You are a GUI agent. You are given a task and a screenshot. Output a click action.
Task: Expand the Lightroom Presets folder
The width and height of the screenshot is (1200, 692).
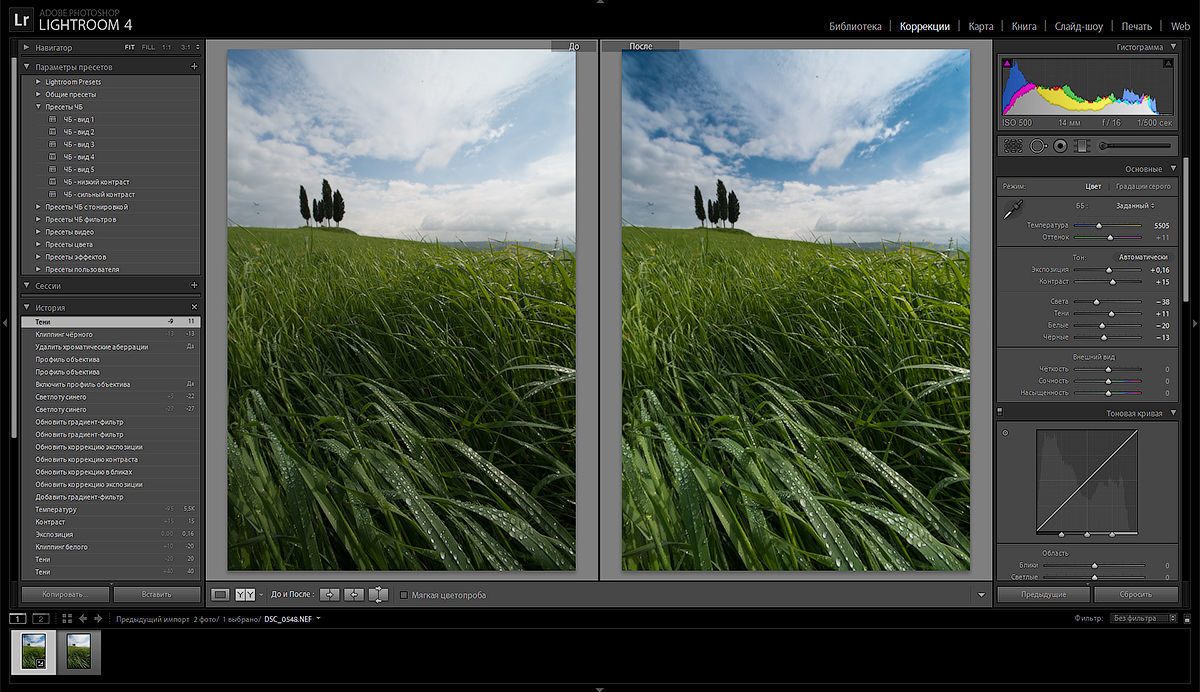click(x=38, y=82)
